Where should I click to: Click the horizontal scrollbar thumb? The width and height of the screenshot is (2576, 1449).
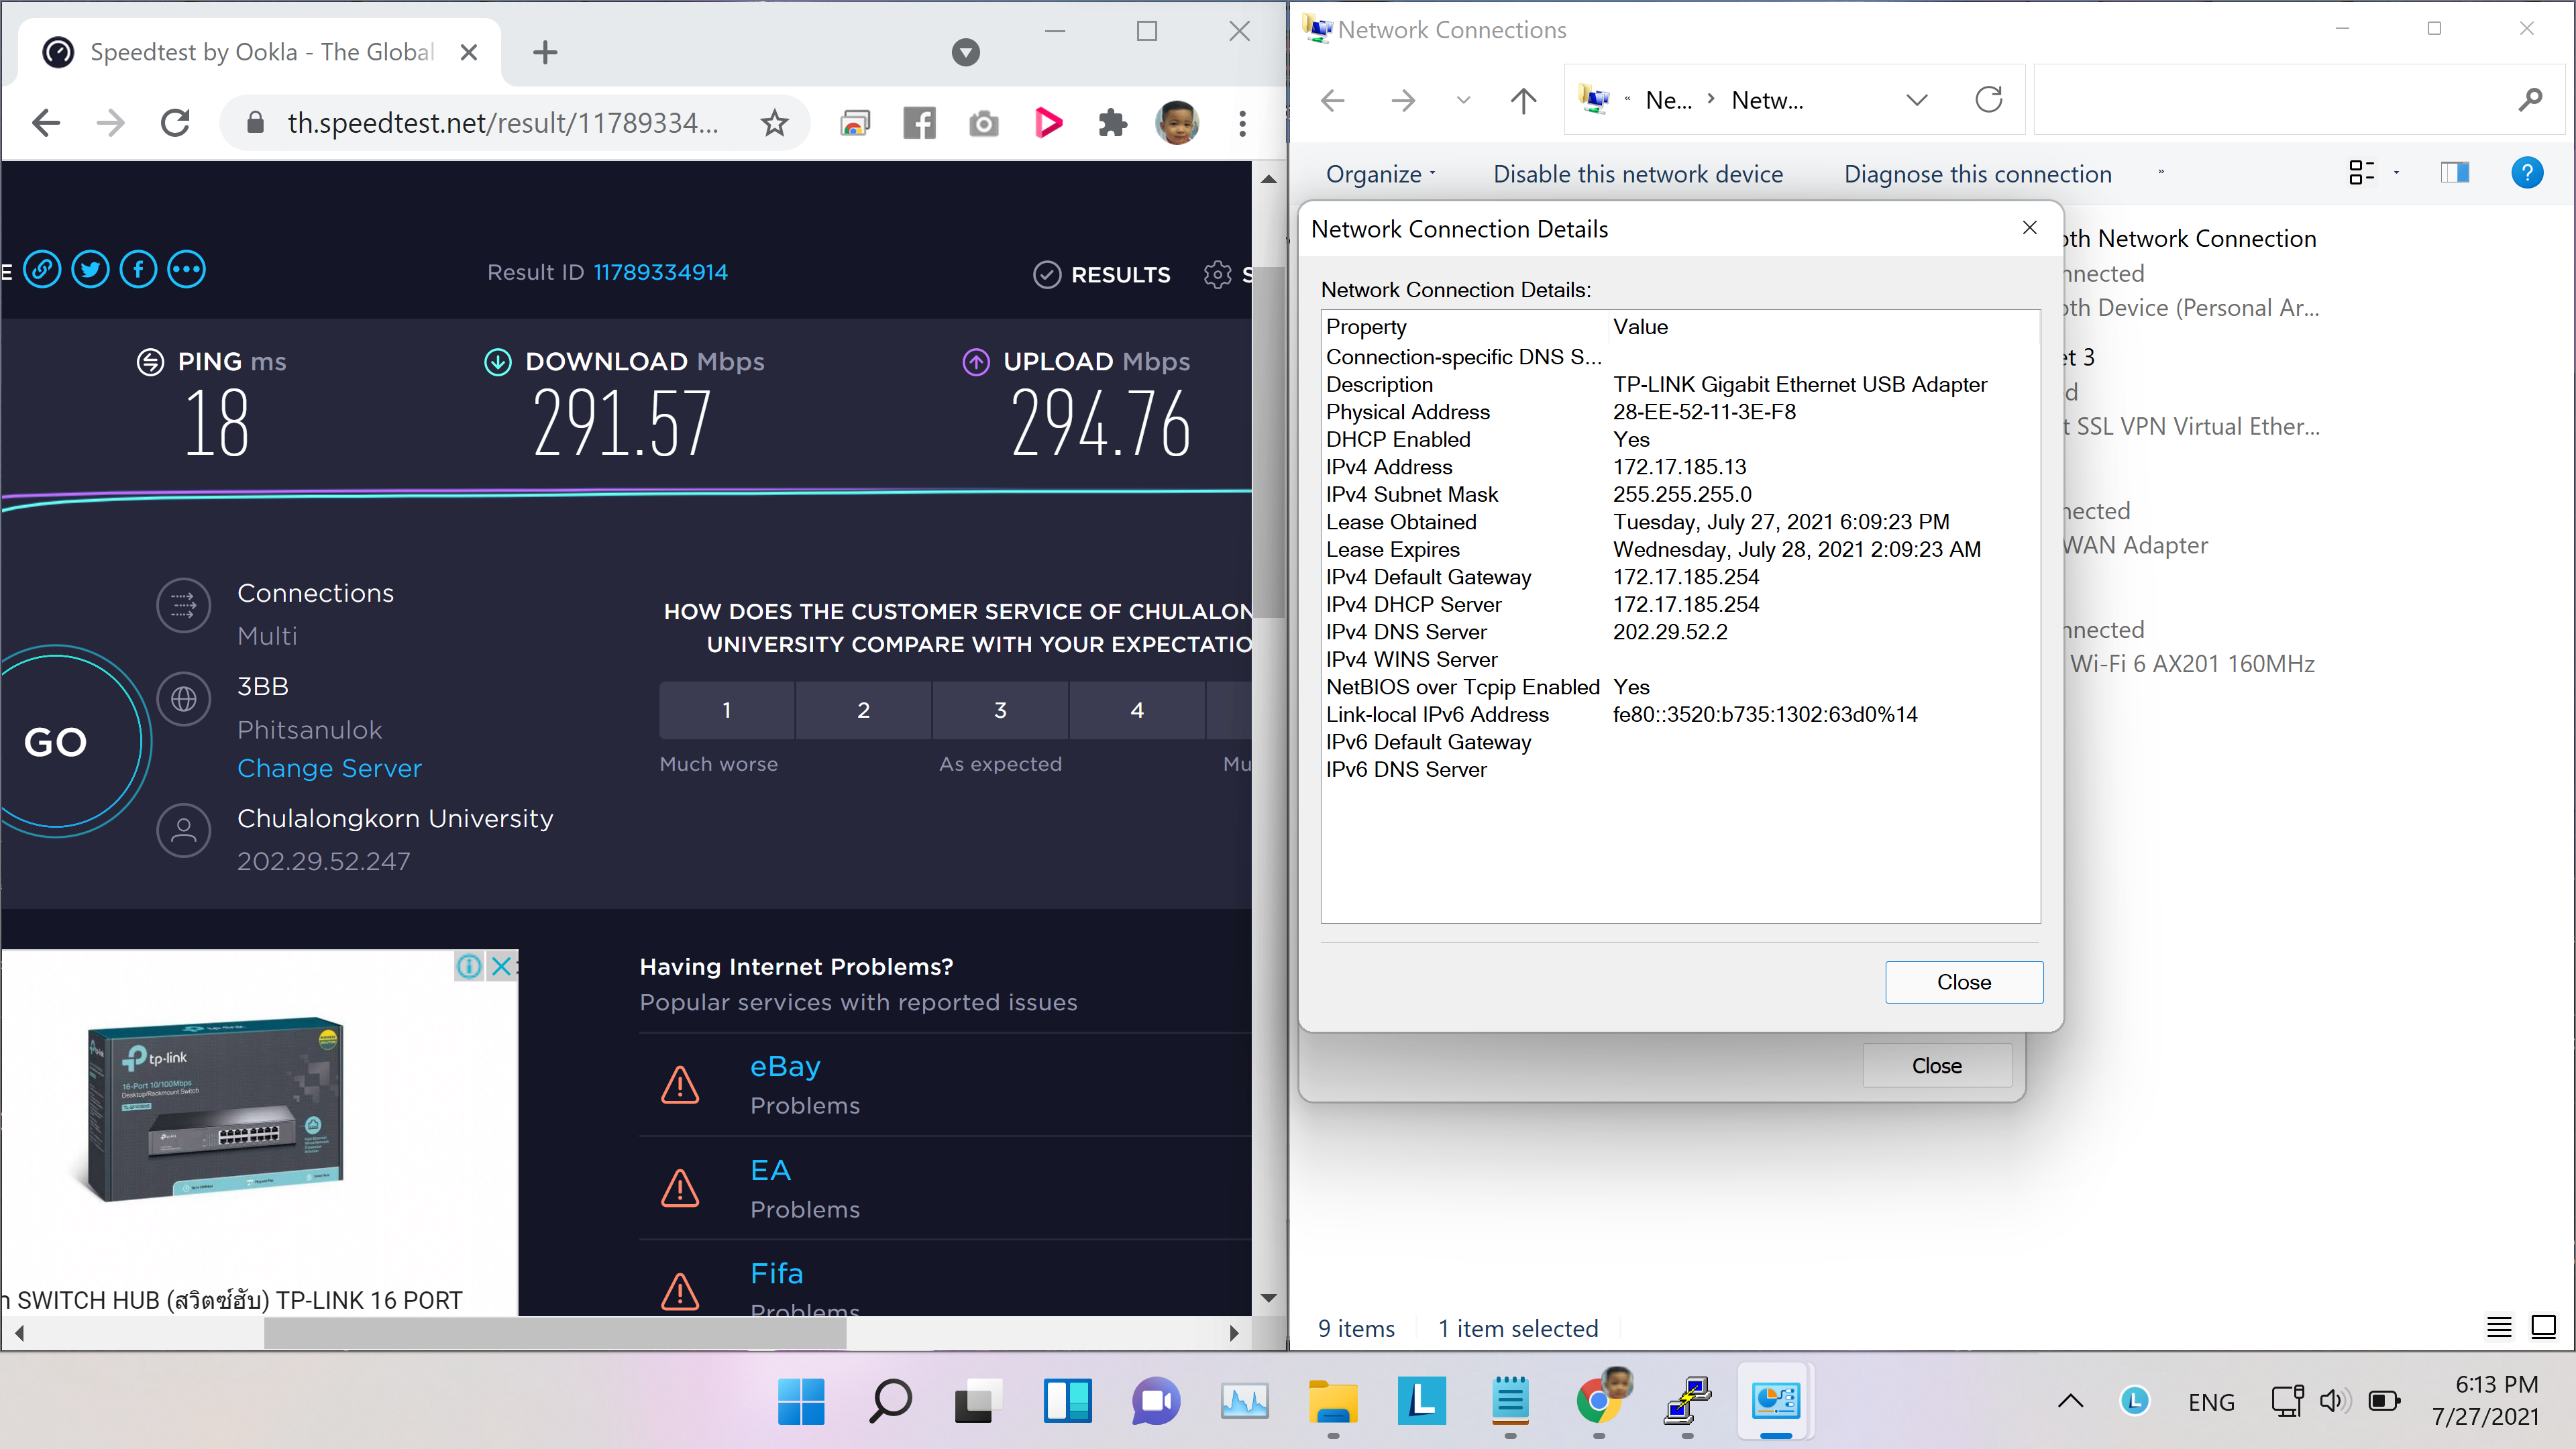(x=555, y=1332)
